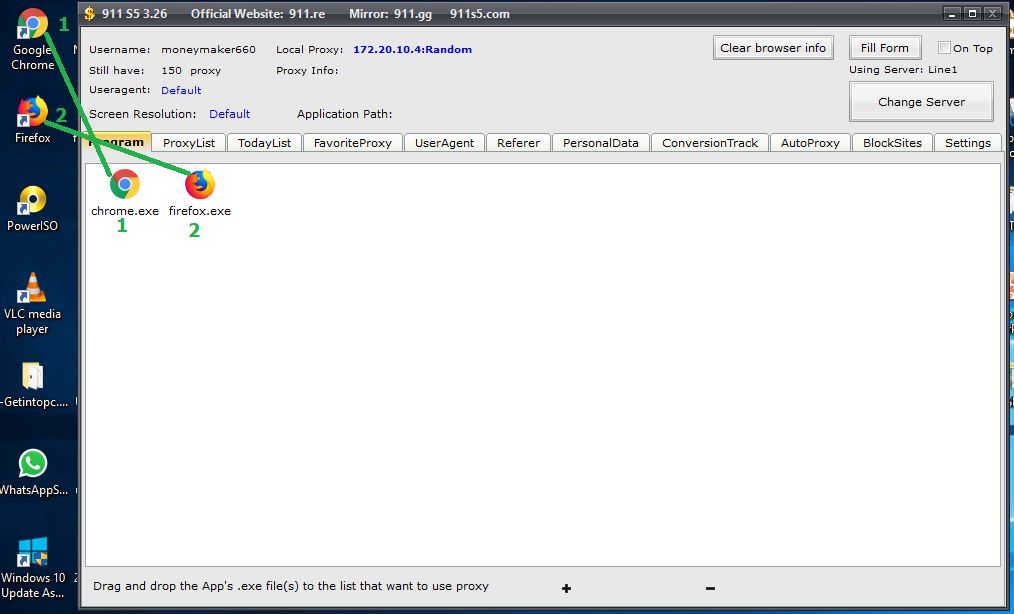Select the VLC media player desktop icon
The image size is (1014, 614).
coord(32,292)
